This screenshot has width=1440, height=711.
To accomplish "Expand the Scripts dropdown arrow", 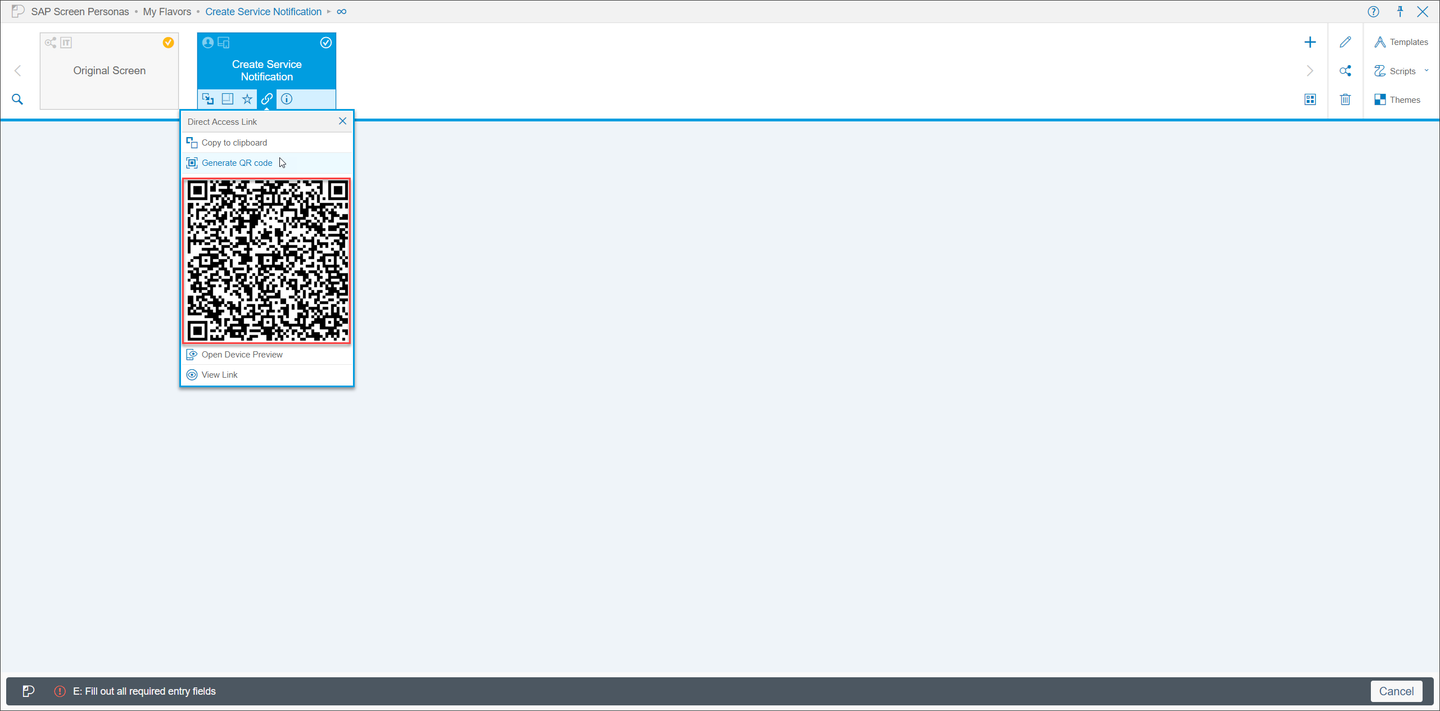I will 1427,71.
